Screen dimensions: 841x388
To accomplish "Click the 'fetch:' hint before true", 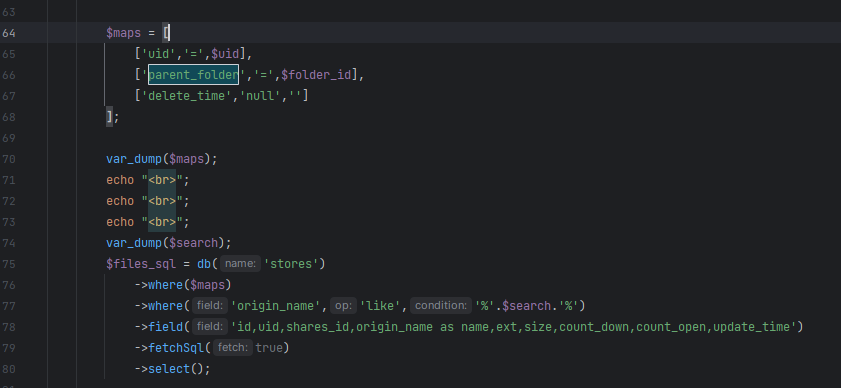I will point(233,348).
